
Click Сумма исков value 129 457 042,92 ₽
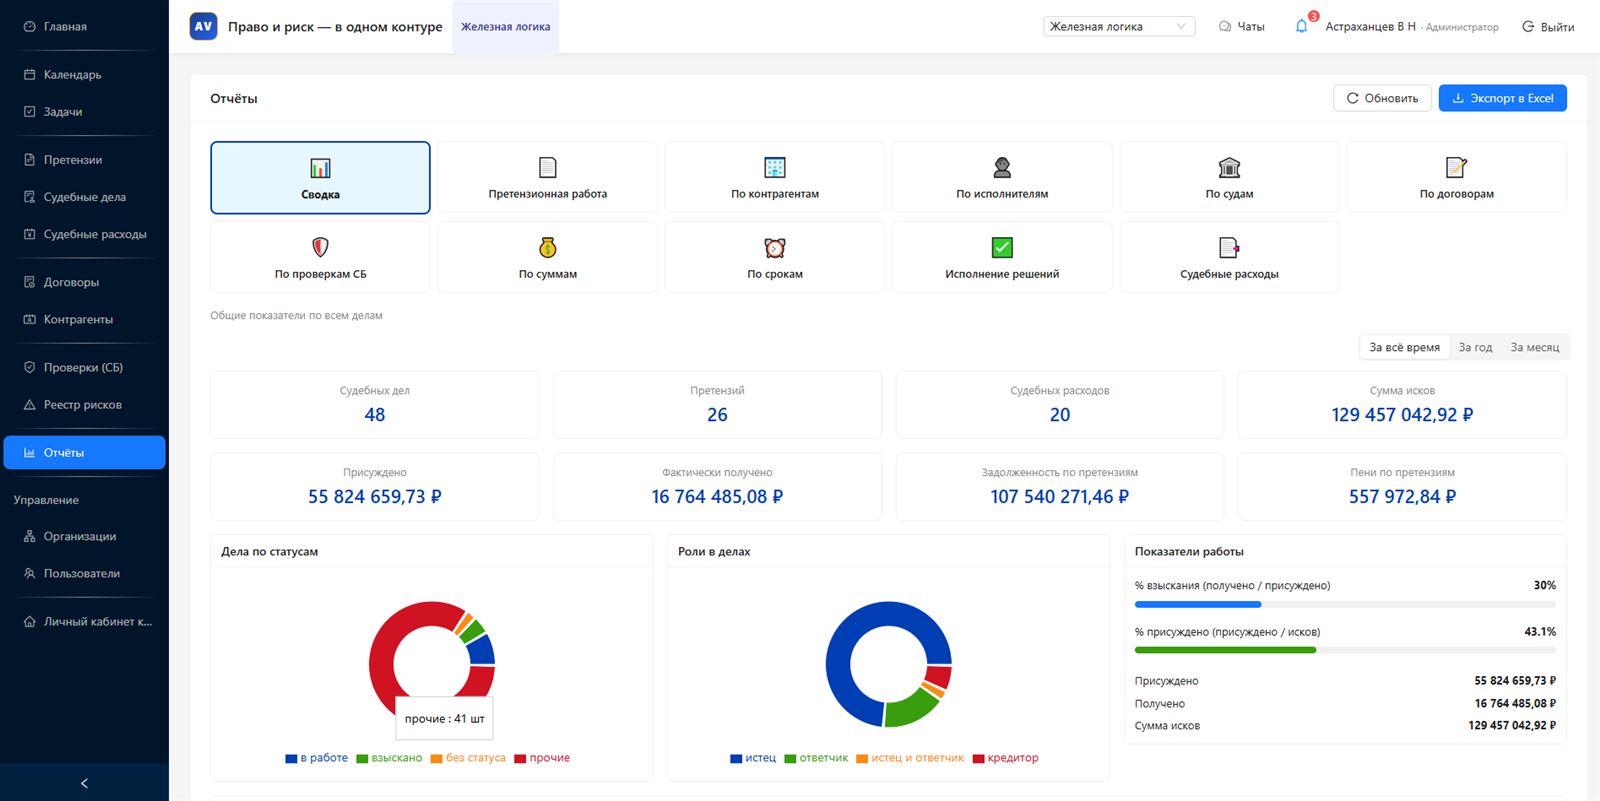pyautogui.click(x=1402, y=415)
